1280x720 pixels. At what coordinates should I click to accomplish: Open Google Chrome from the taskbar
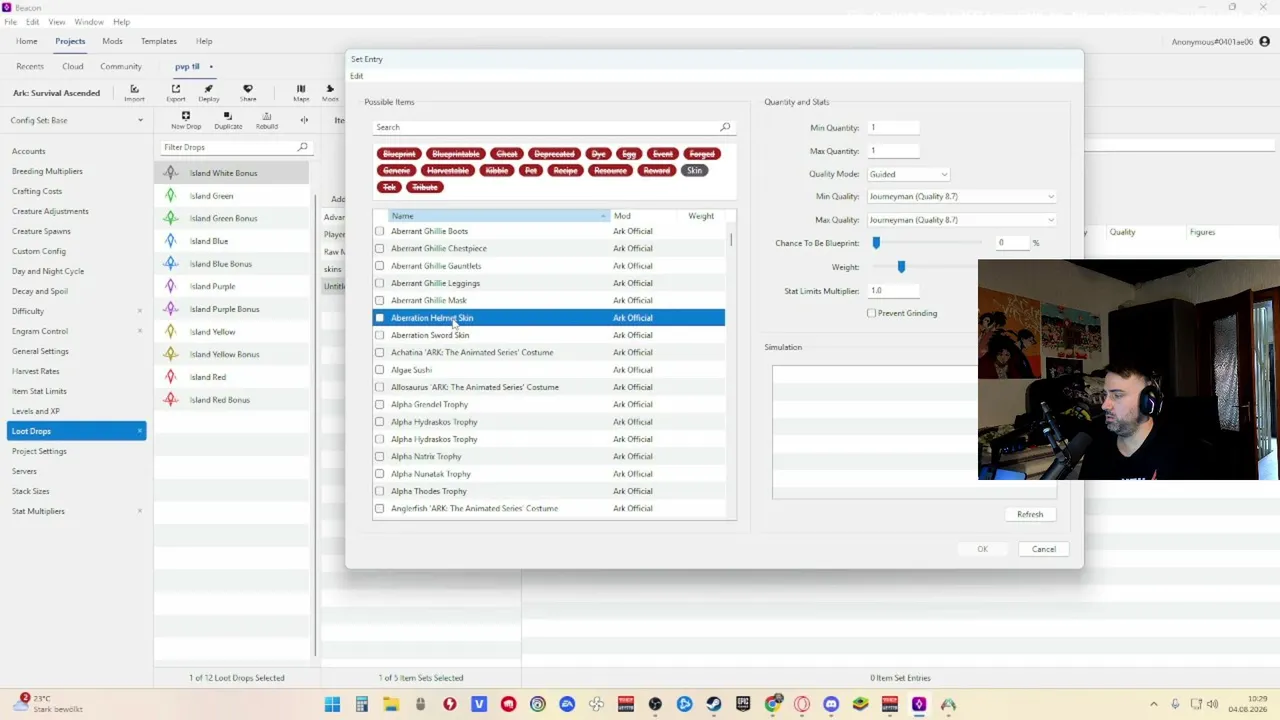coord(772,704)
